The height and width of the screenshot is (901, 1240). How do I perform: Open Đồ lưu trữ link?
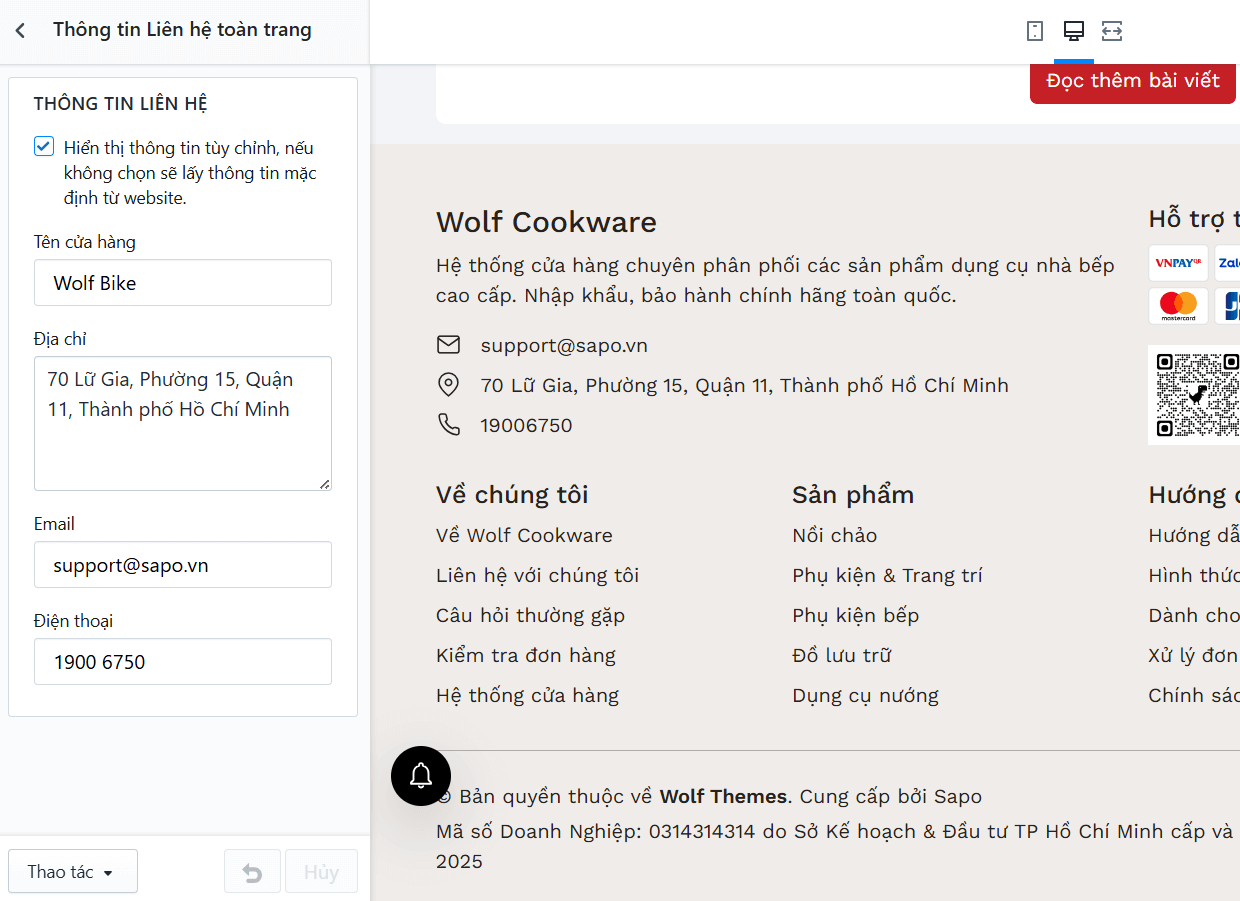click(842, 655)
